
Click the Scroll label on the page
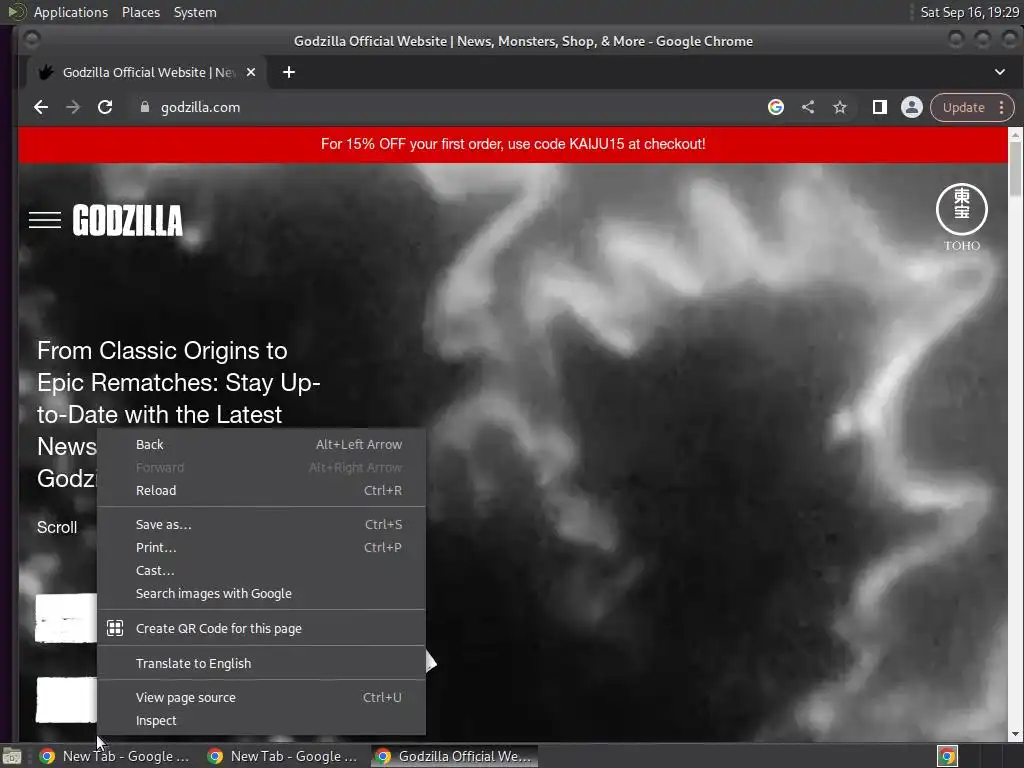tap(57, 527)
